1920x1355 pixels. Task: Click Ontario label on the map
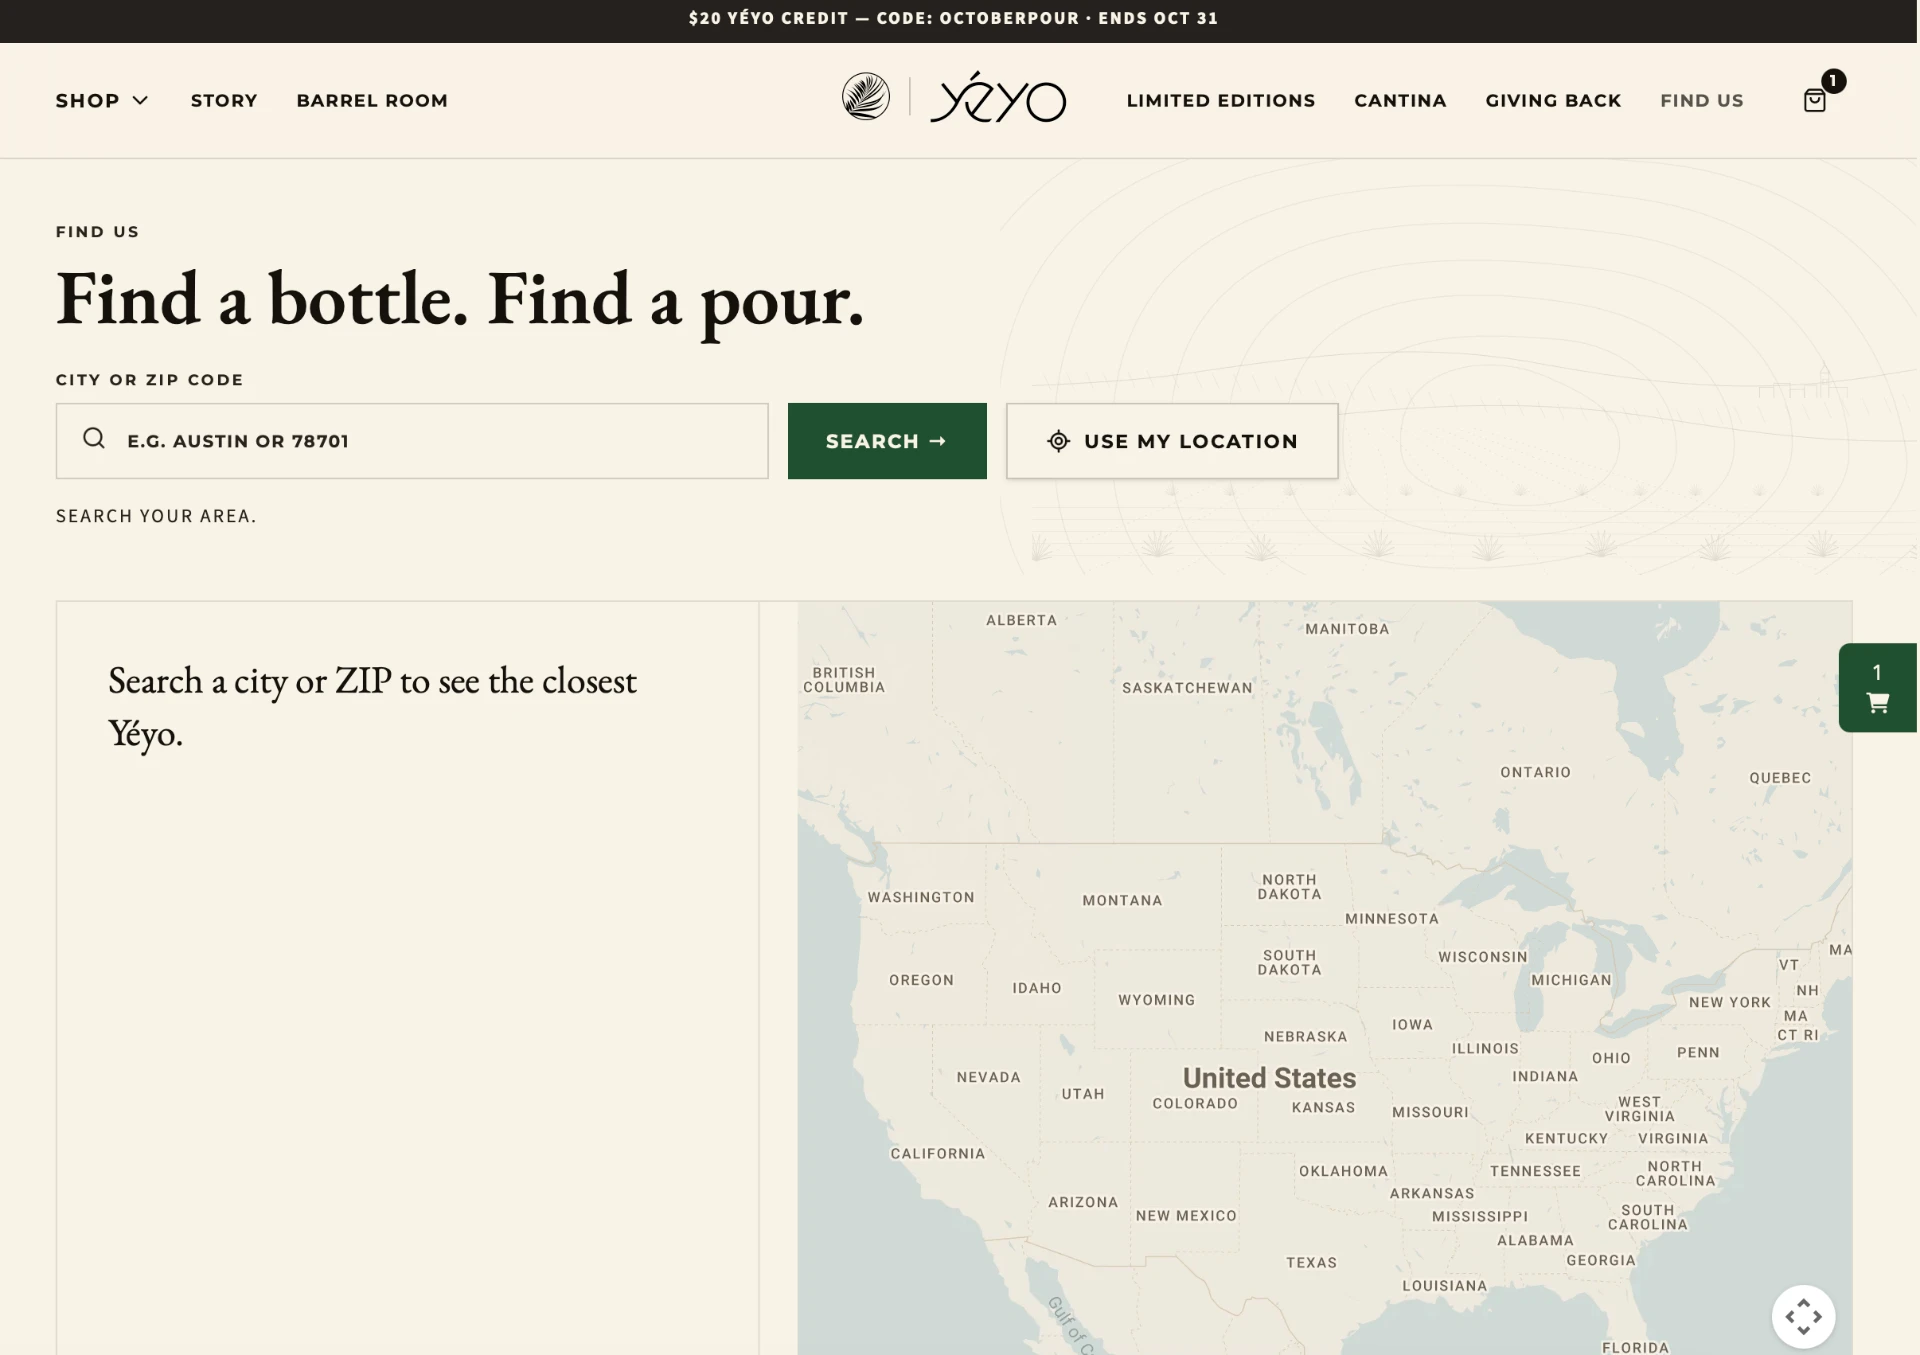coord(1535,772)
